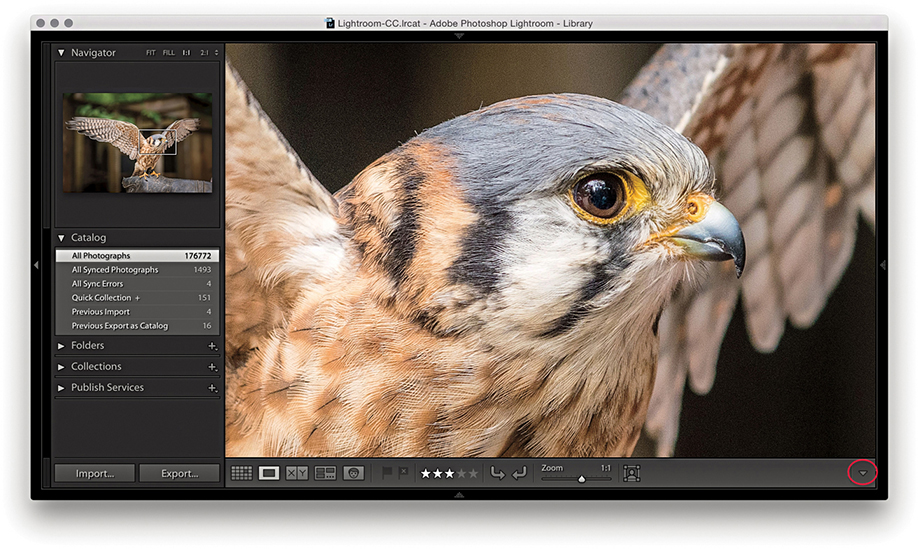
Task: Set the reject flag on photo
Action: coord(403,473)
